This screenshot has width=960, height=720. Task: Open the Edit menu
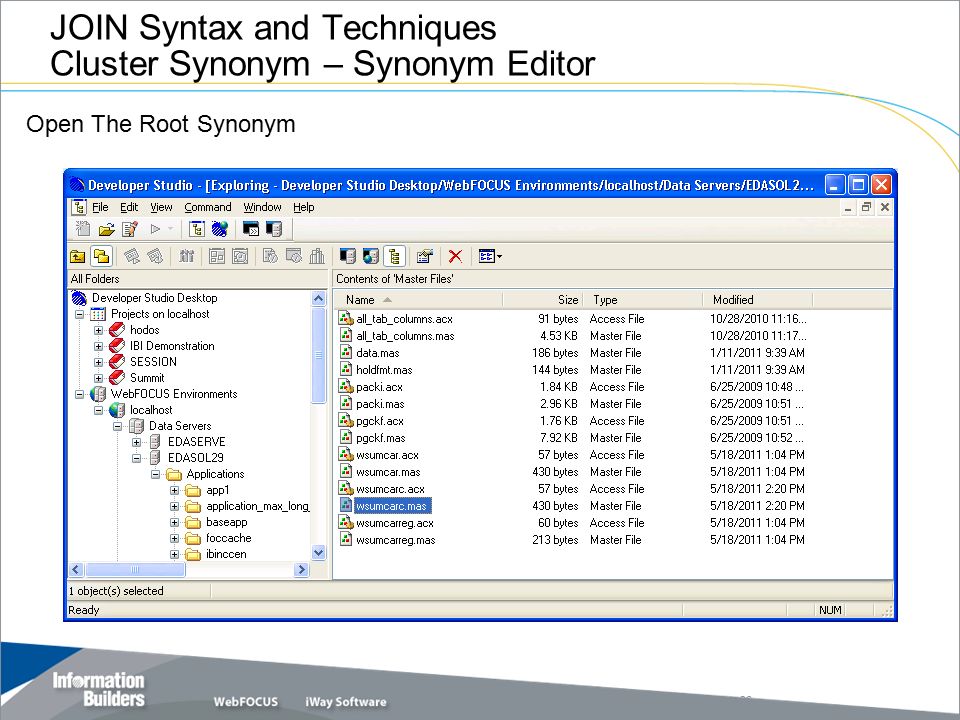[129, 208]
